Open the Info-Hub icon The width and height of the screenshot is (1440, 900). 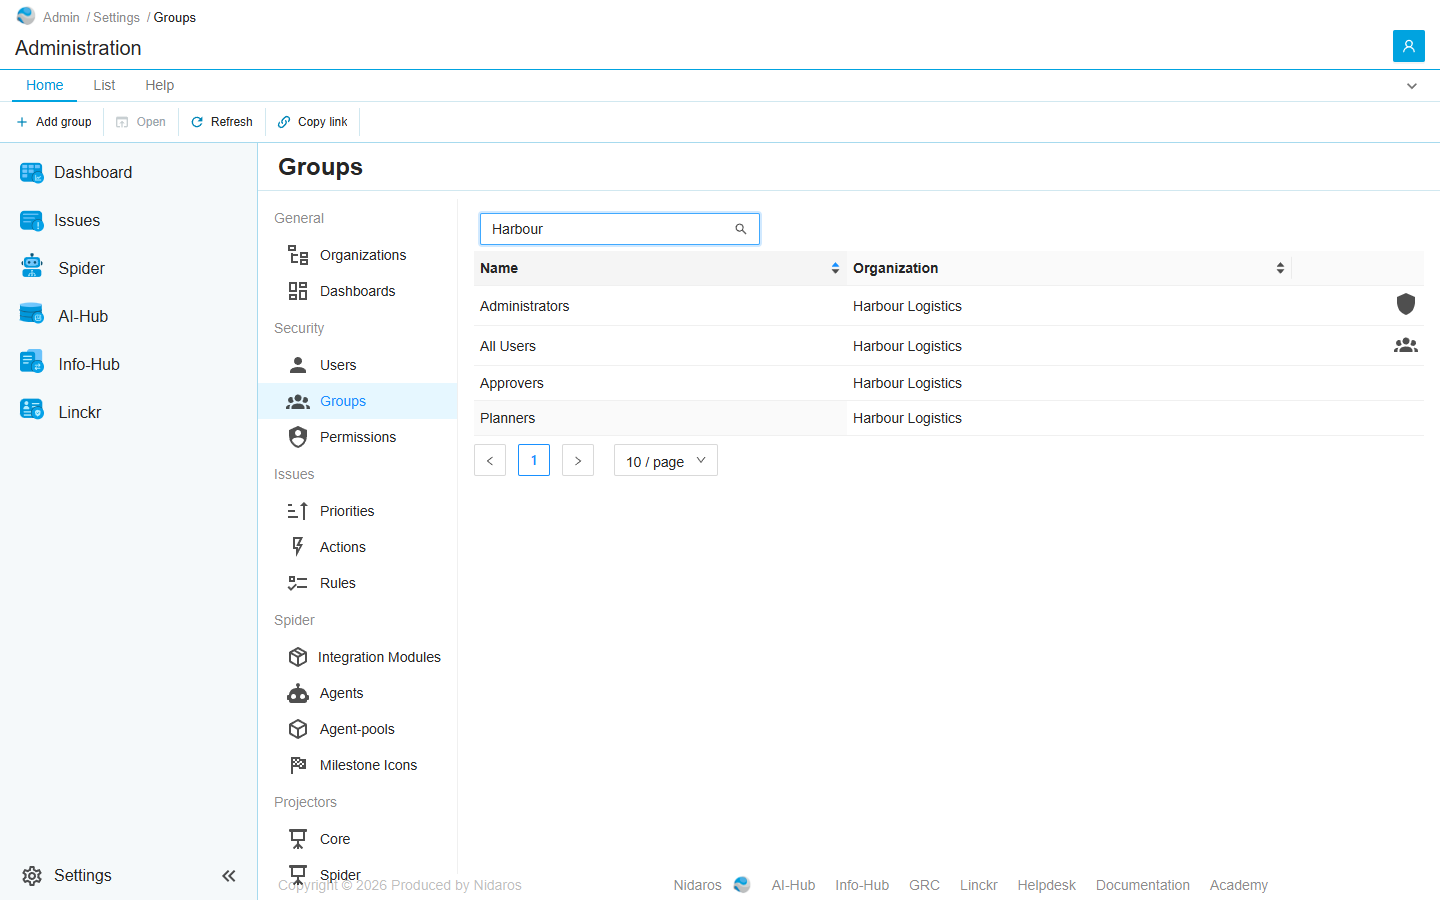click(x=32, y=362)
